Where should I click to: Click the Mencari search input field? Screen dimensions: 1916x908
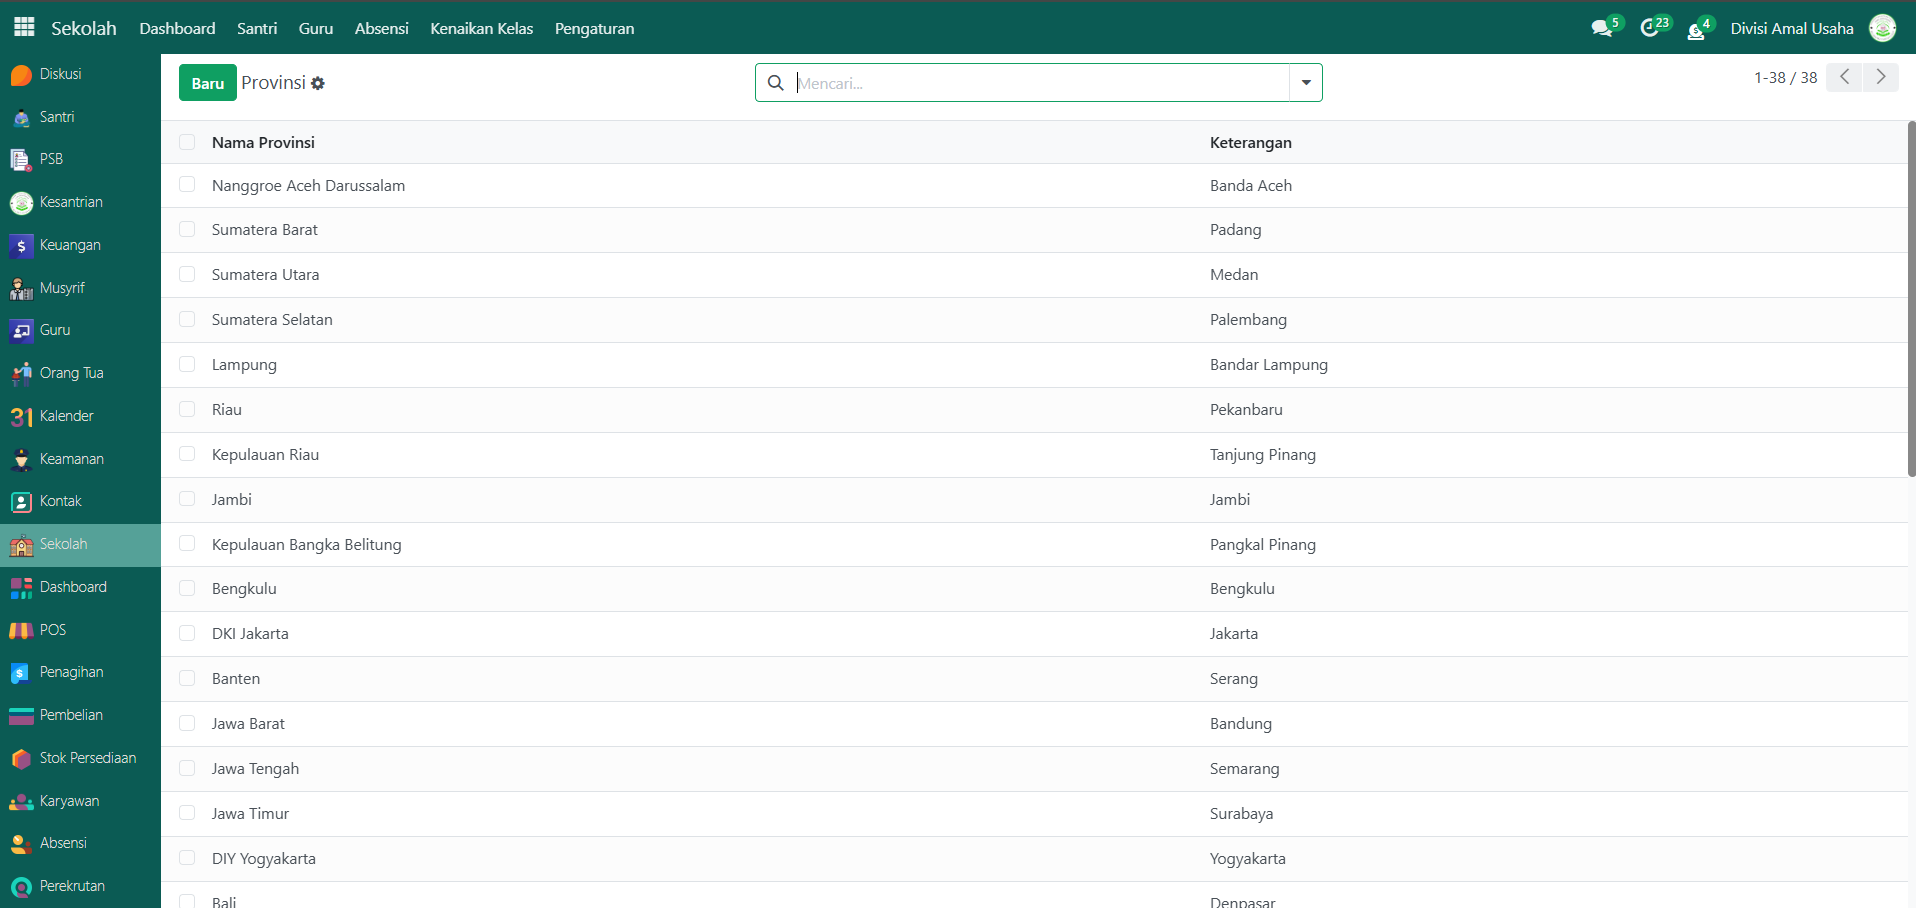(x=1040, y=83)
